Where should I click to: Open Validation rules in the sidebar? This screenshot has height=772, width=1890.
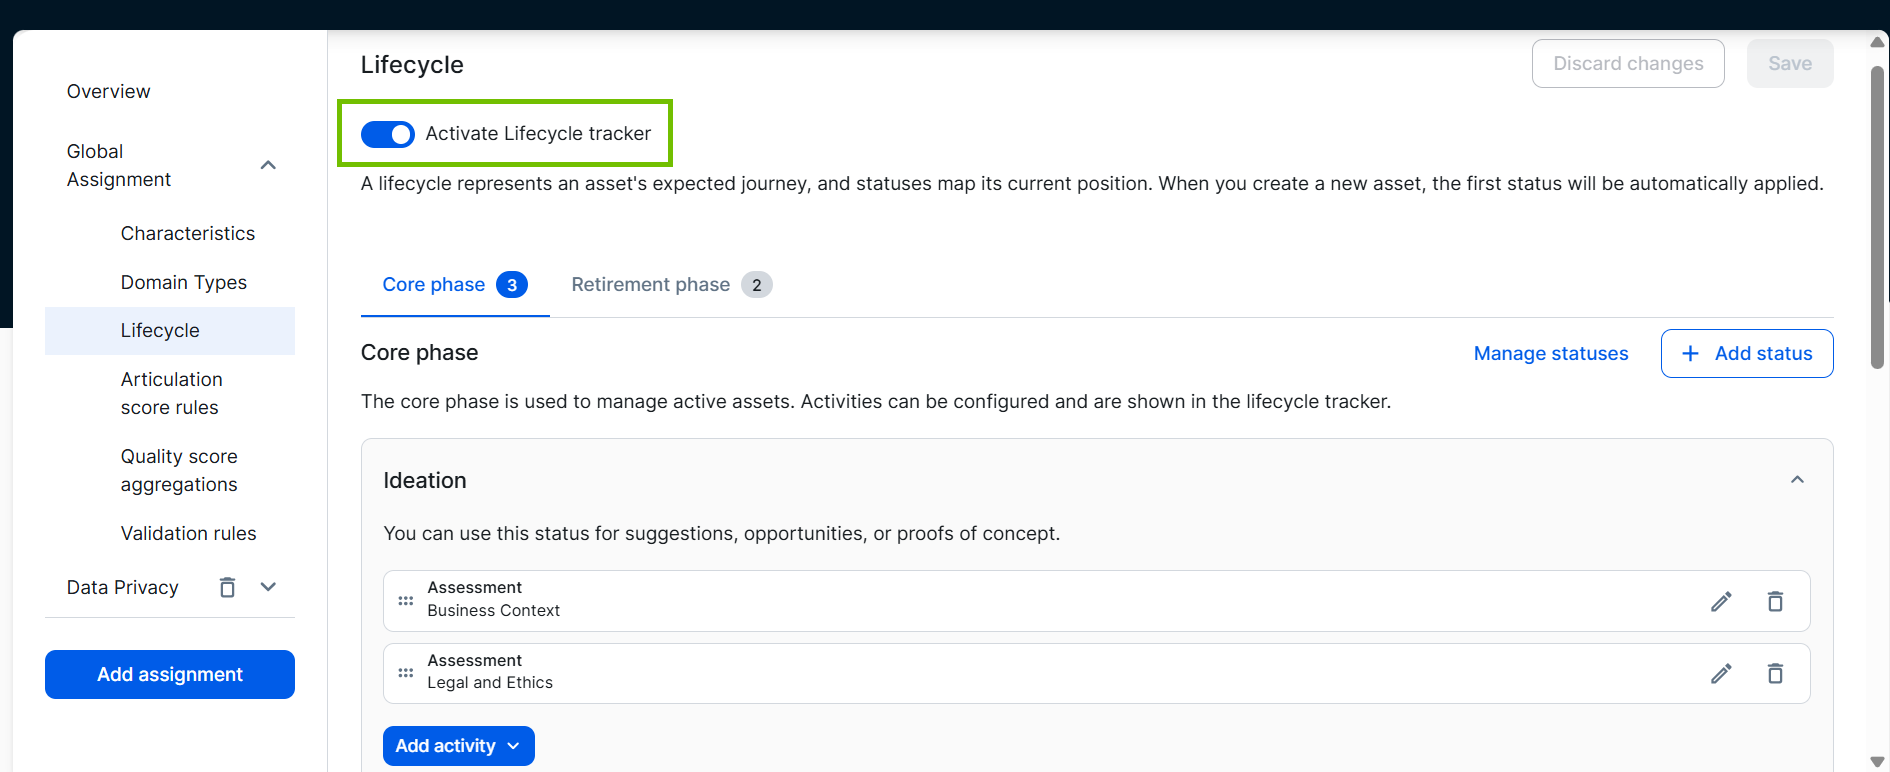pyautogui.click(x=188, y=533)
